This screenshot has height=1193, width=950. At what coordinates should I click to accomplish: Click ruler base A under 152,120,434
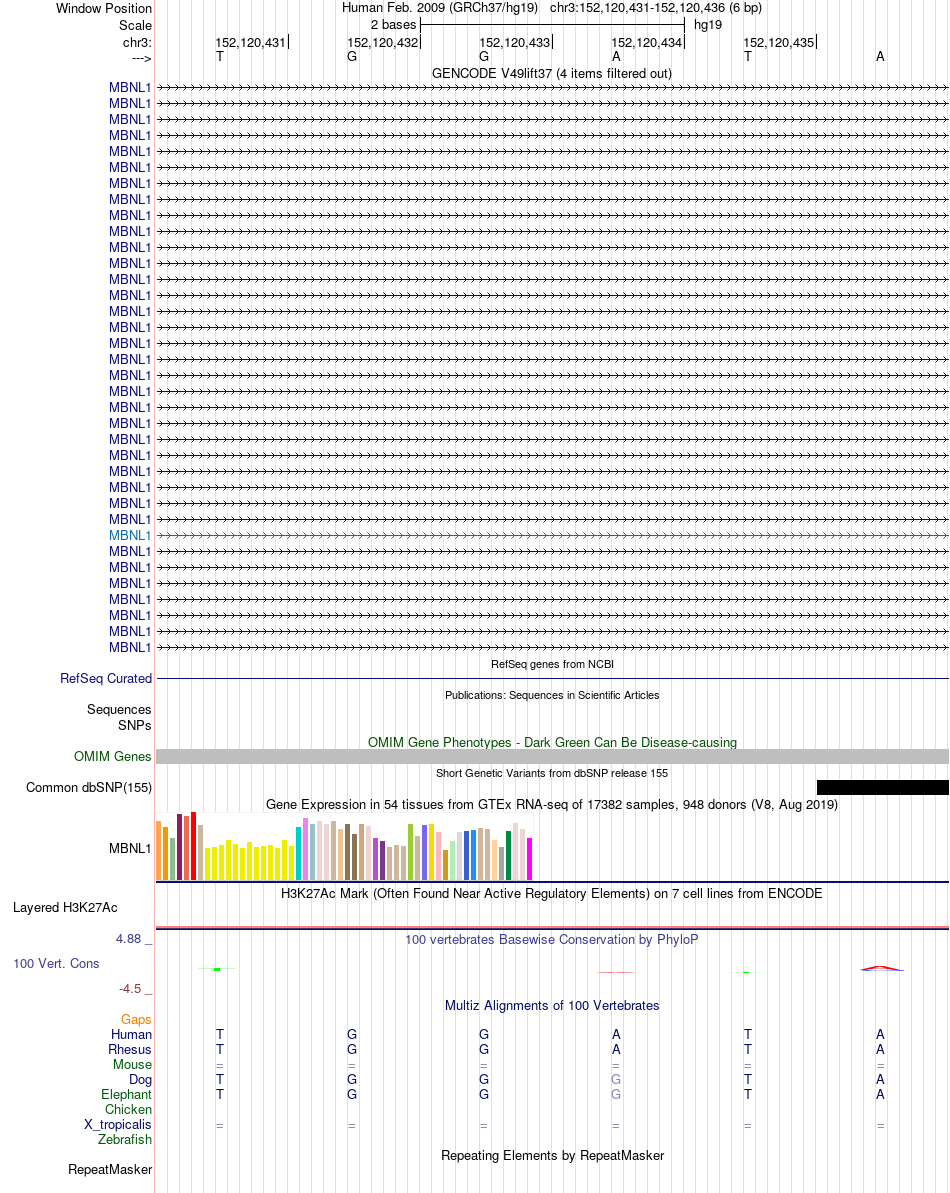[616, 56]
